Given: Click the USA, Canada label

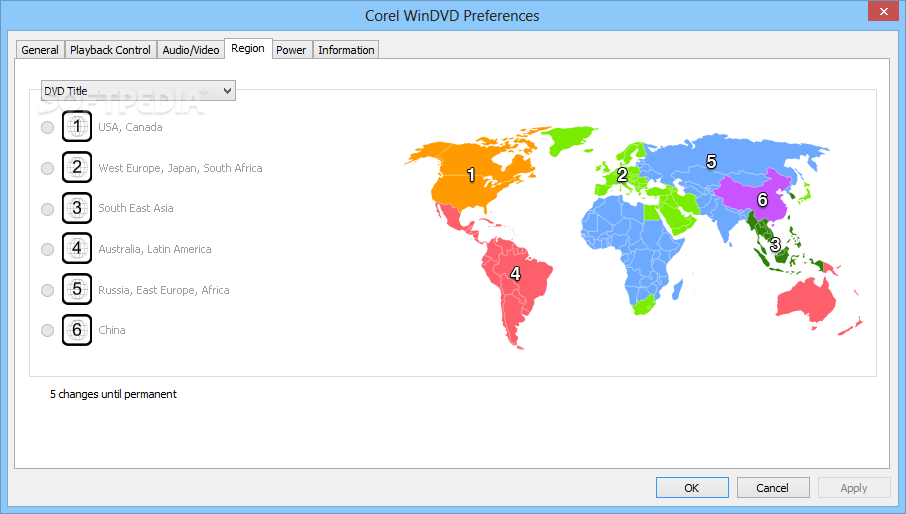Looking at the screenshot, I should click(130, 127).
